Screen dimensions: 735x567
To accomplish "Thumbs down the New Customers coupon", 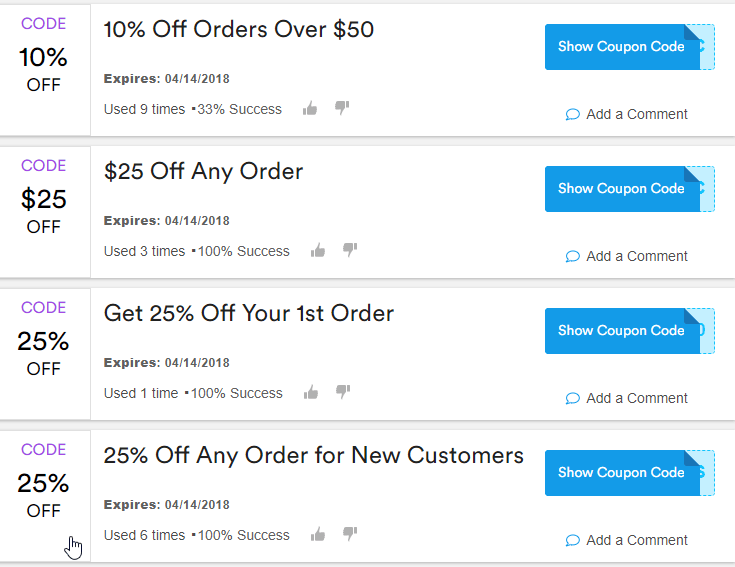I will tap(350, 534).
